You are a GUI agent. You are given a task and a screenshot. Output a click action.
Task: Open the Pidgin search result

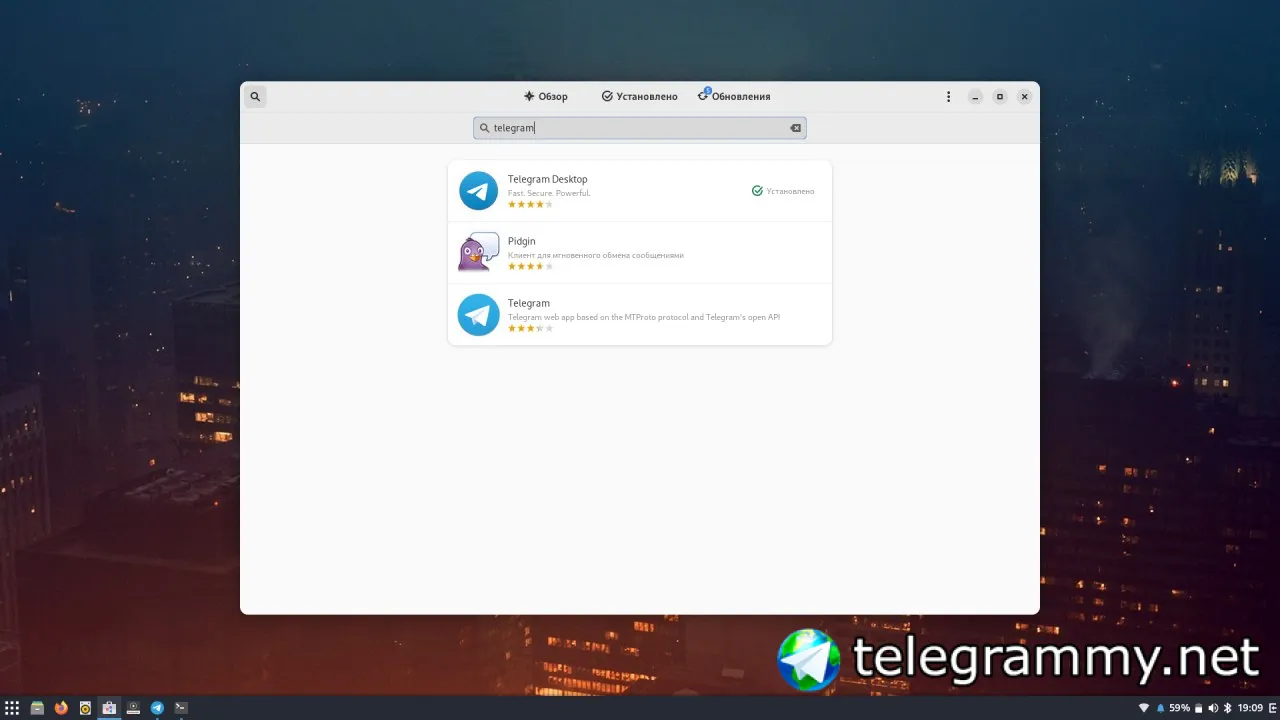coord(640,253)
